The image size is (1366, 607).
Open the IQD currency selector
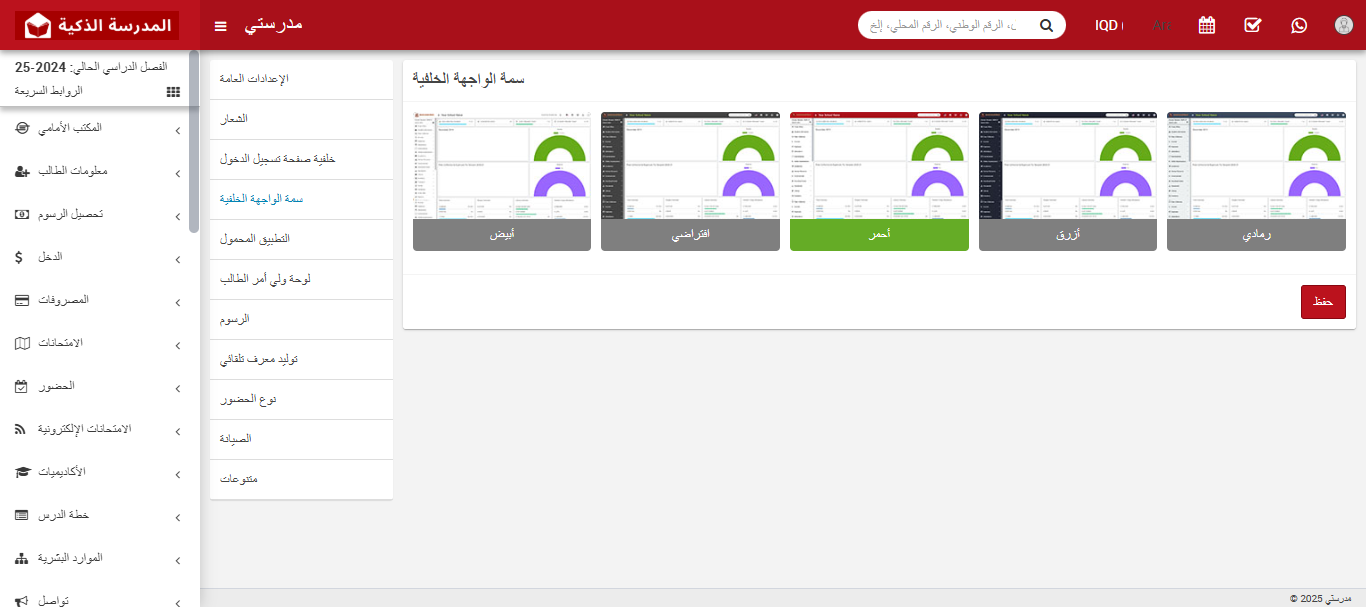tap(1108, 25)
